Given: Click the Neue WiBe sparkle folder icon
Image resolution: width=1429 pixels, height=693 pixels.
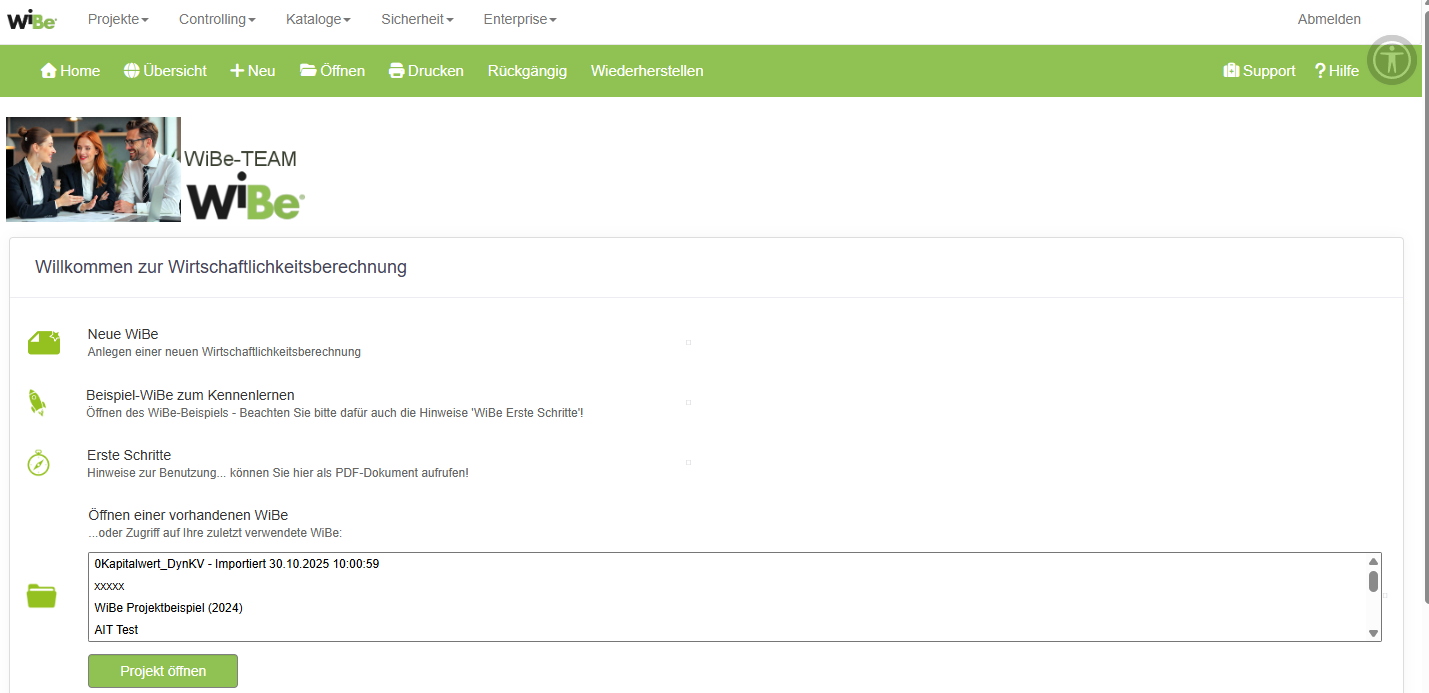Looking at the screenshot, I should tap(44, 343).
